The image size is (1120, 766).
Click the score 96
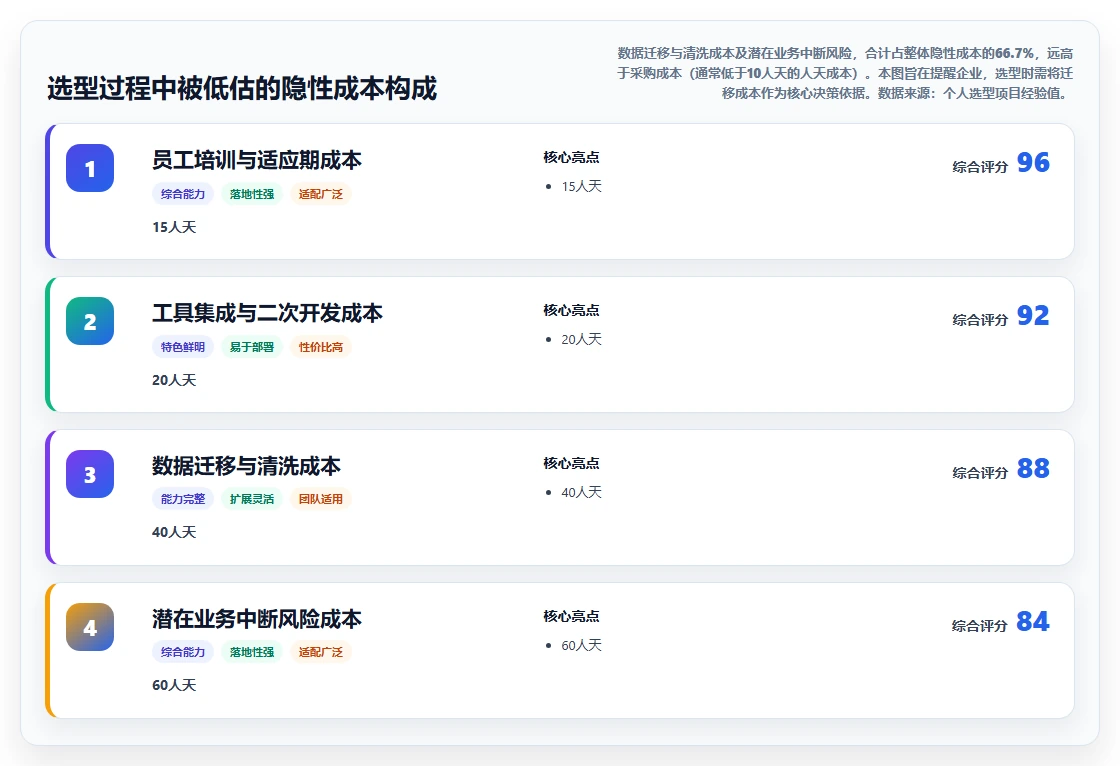point(1033,162)
